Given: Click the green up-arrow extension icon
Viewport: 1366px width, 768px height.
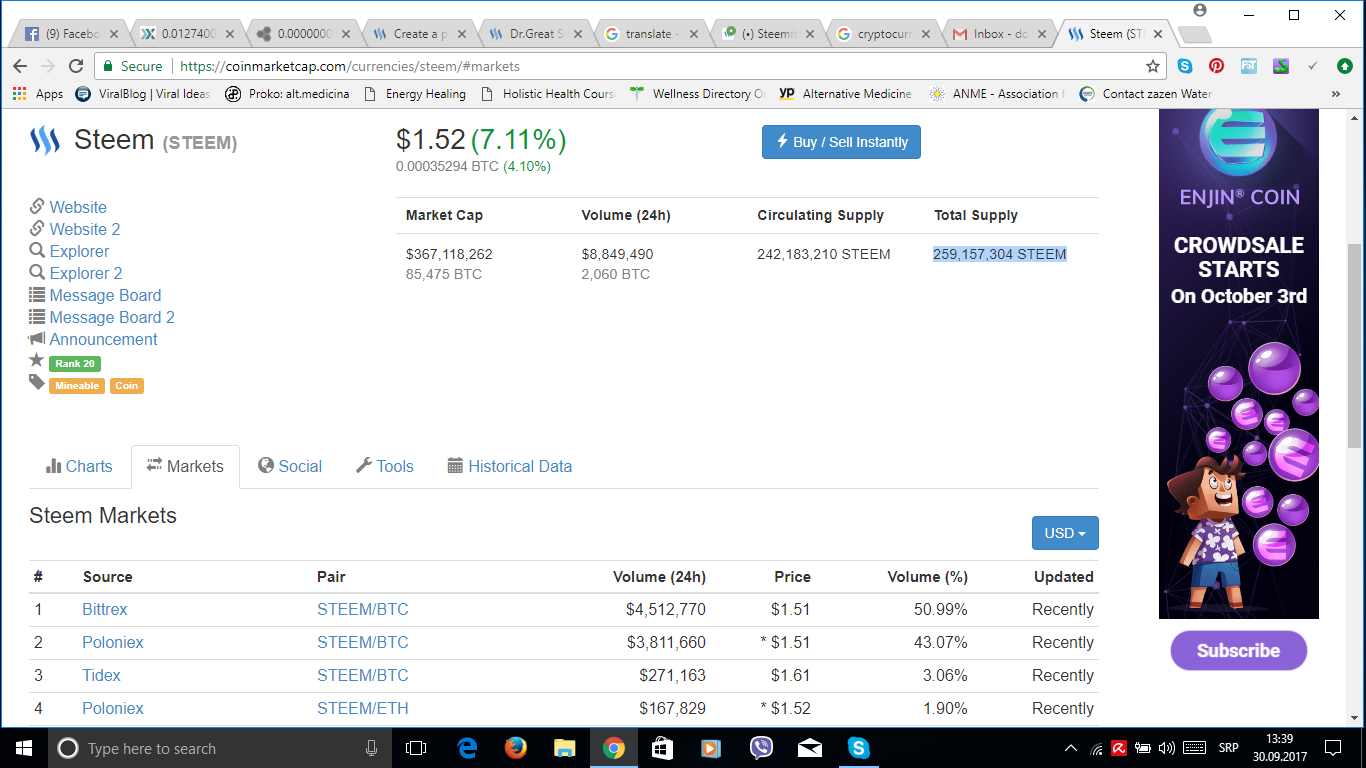Looking at the screenshot, I should 1345,66.
